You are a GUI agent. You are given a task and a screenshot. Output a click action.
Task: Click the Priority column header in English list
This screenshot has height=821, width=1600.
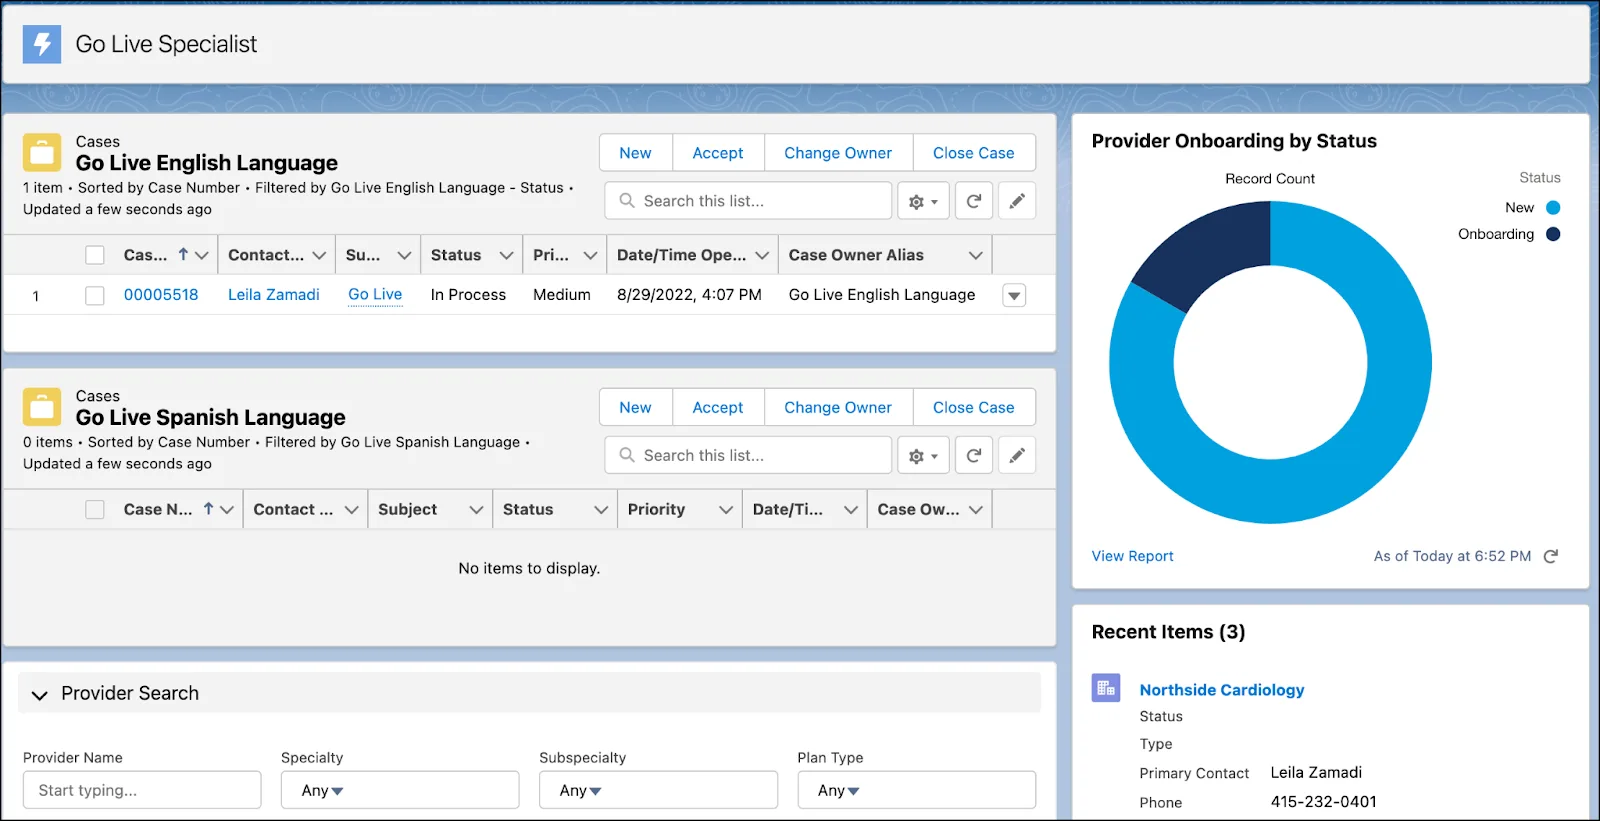click(x=551, y=255)
